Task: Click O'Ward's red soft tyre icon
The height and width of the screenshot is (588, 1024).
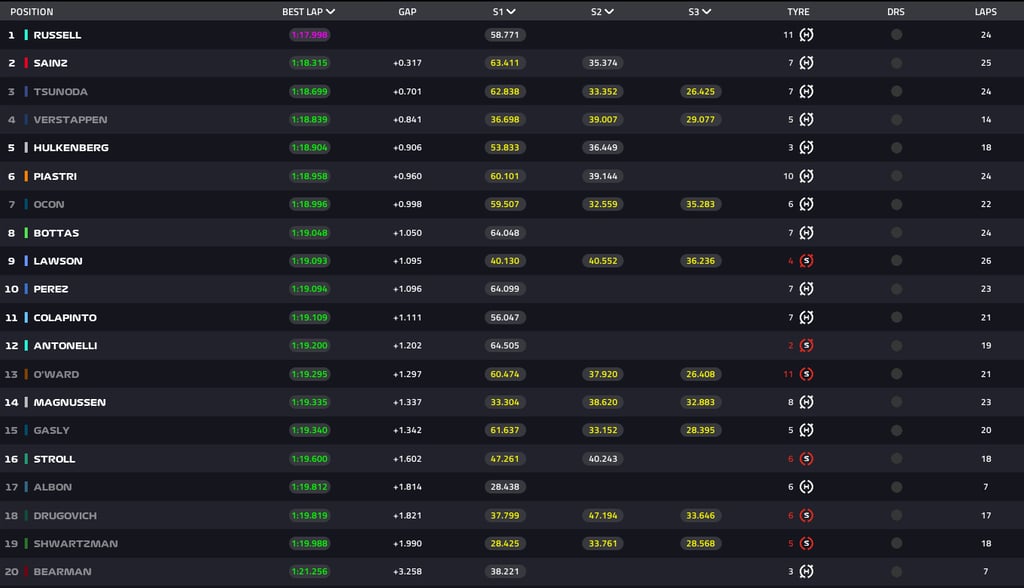Action: 807,374
